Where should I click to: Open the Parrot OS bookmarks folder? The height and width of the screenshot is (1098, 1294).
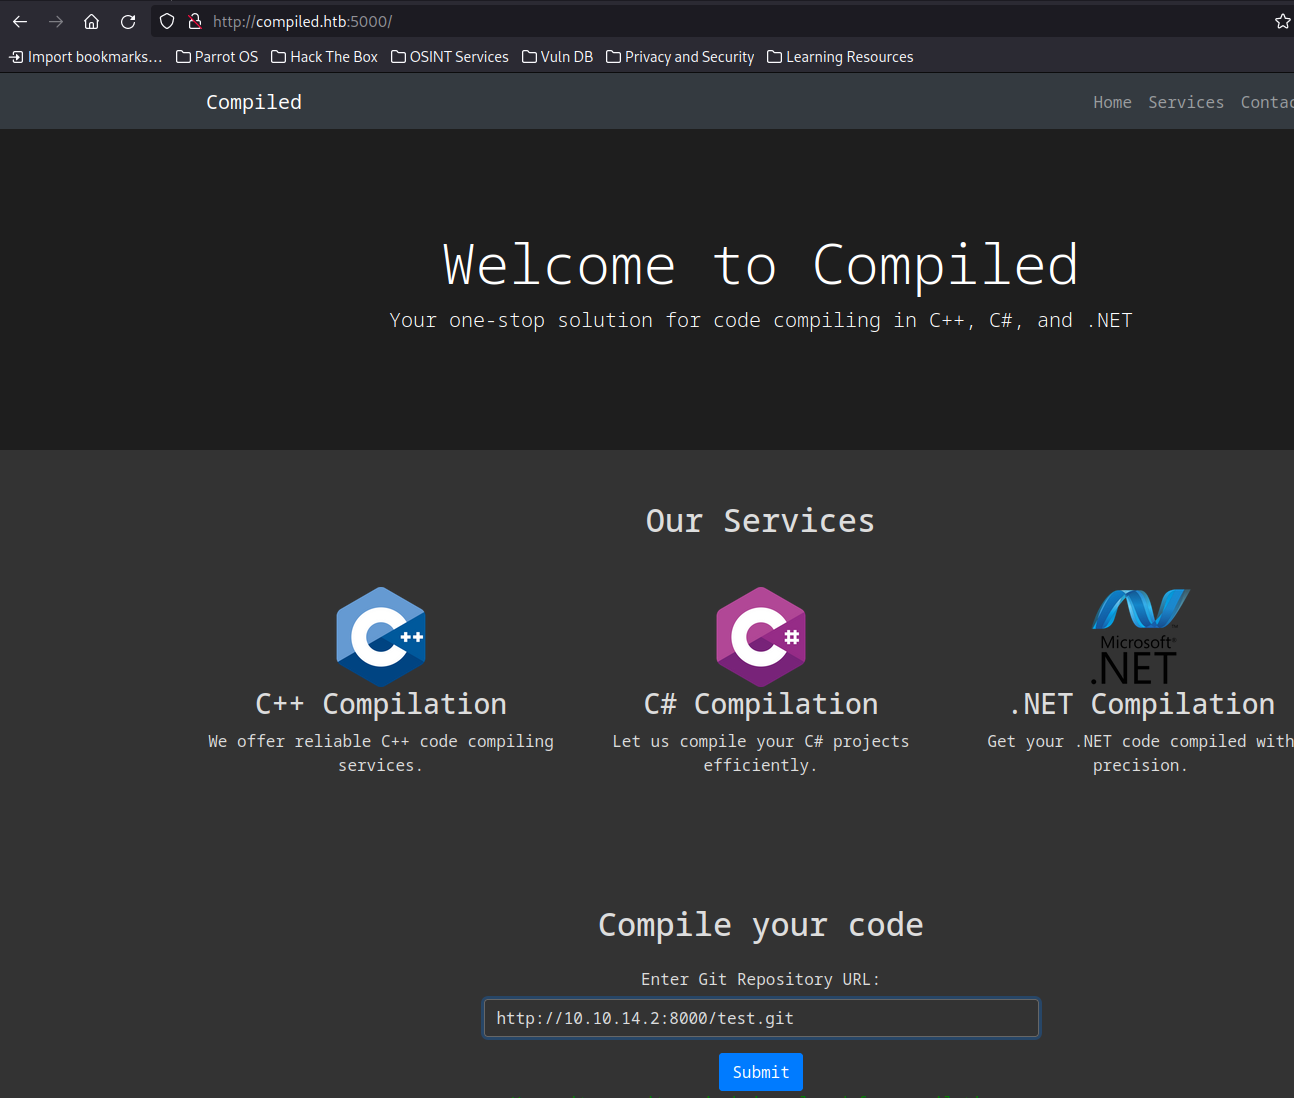217,57
